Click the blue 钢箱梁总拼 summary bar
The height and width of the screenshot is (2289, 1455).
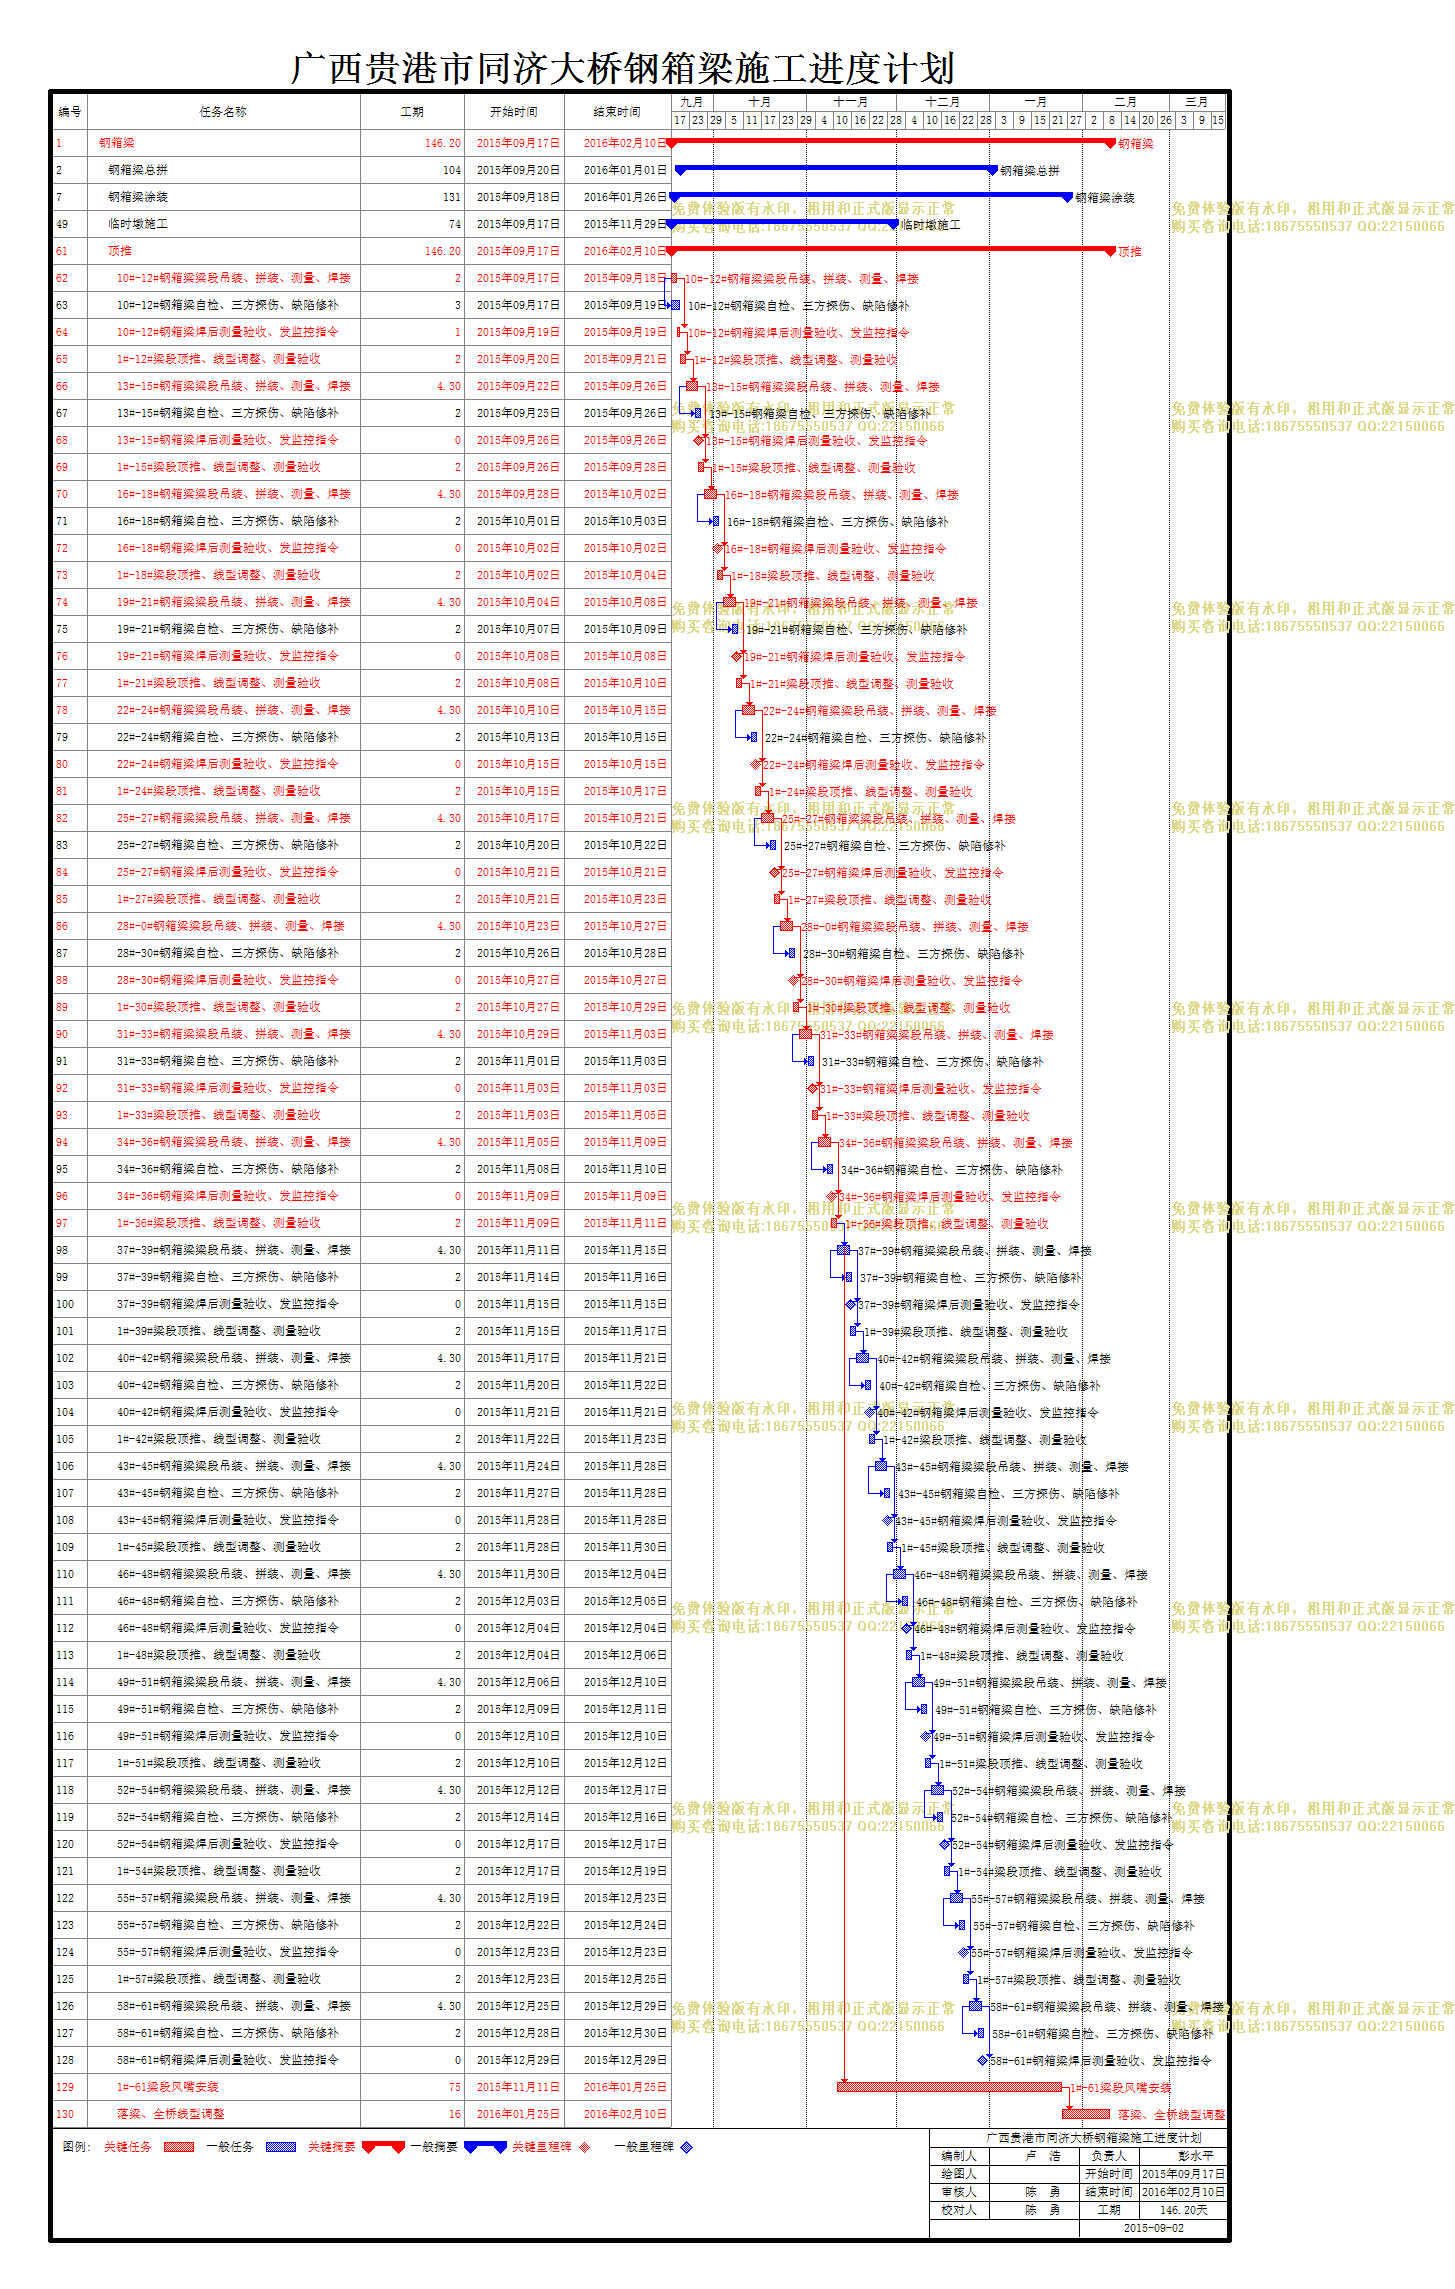(836, 169)
